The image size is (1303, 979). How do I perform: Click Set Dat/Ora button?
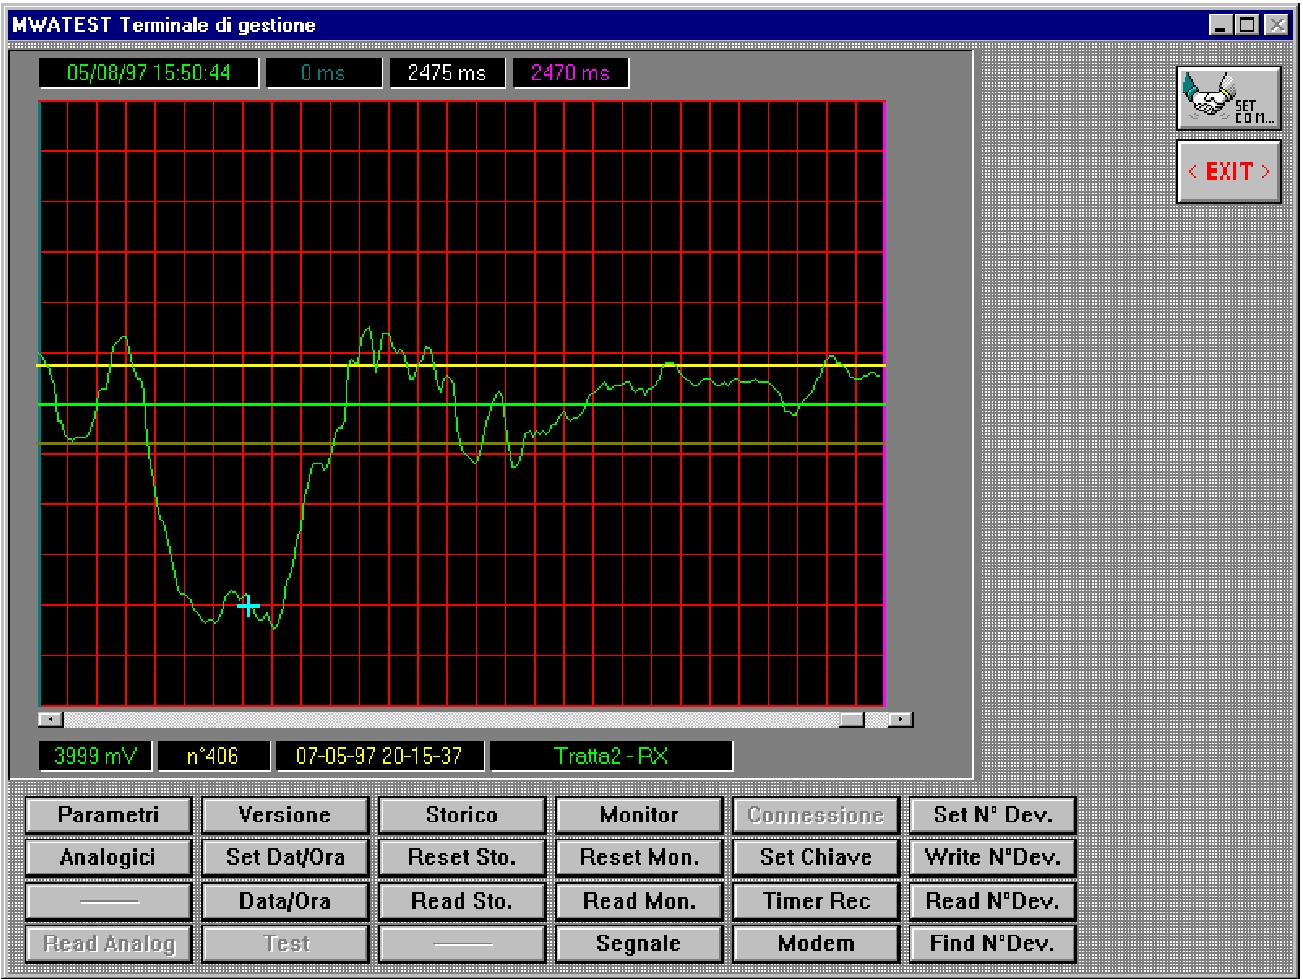pyautogui.click(x=285, y=858)
